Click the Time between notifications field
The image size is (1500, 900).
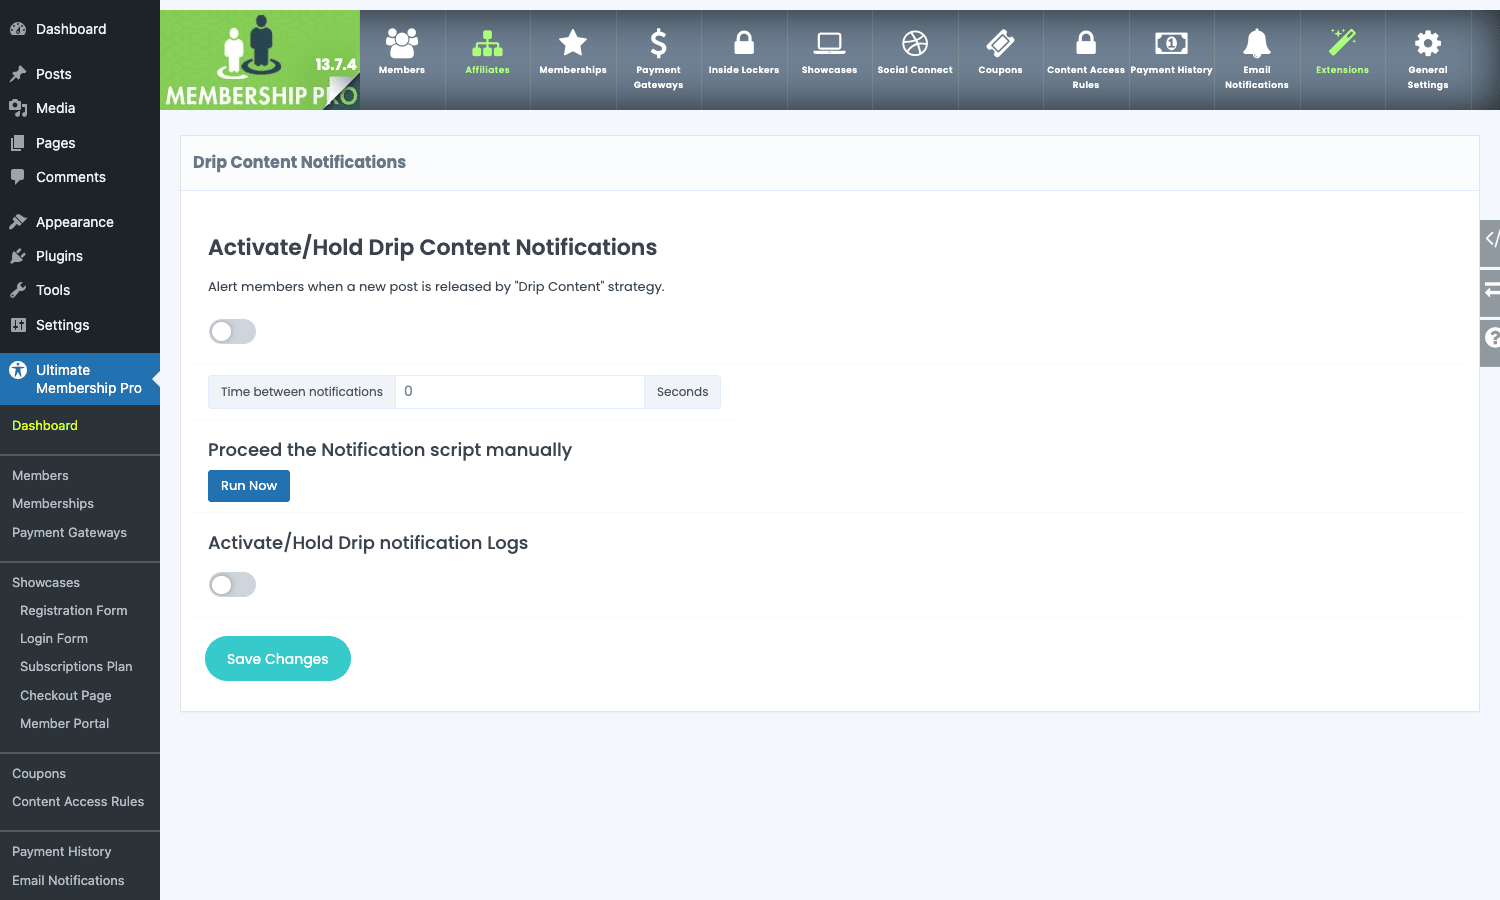point(520,392)
